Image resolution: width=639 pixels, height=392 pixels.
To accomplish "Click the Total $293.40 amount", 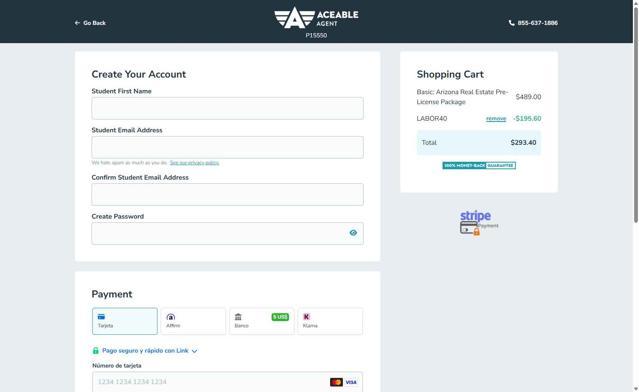I will 523,143.
